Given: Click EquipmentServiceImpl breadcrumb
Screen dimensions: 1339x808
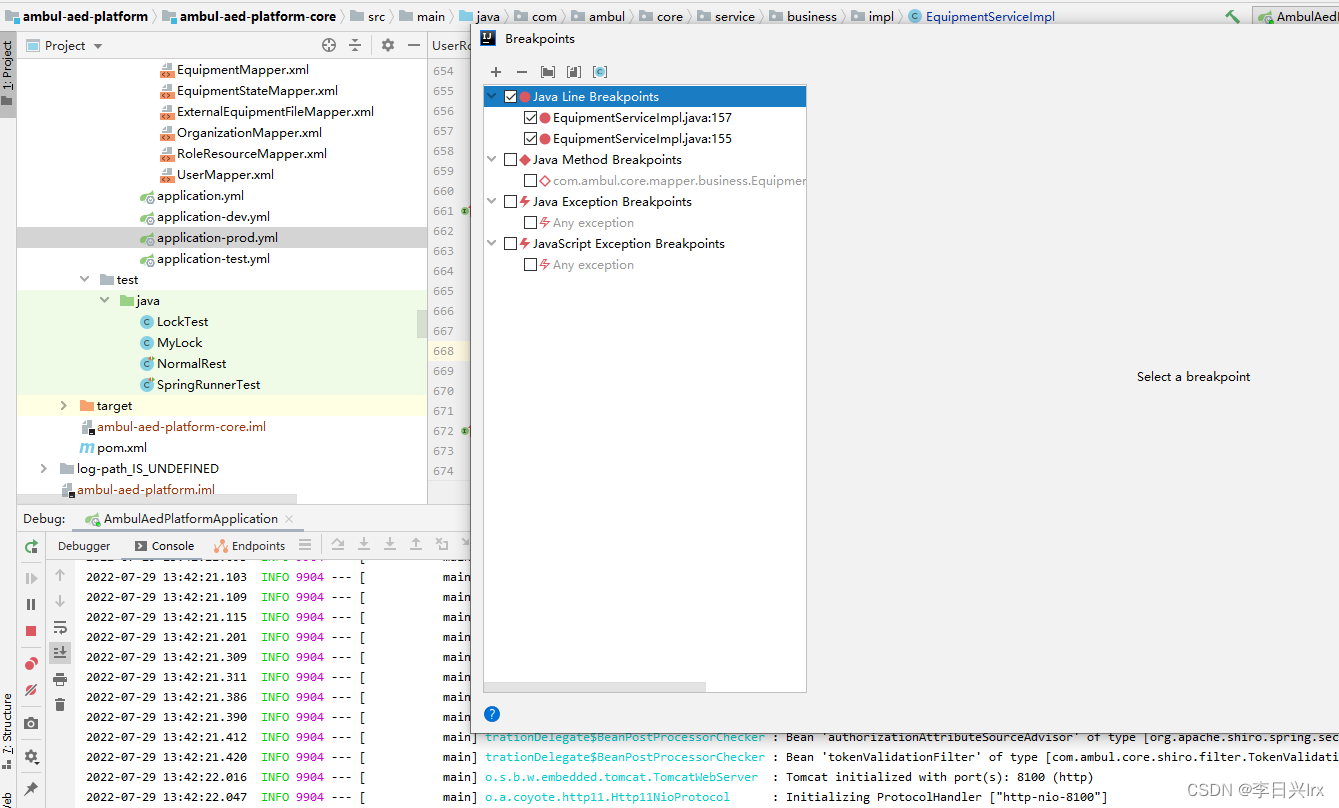Looking at the screenshot, I should tap(982, 16).
